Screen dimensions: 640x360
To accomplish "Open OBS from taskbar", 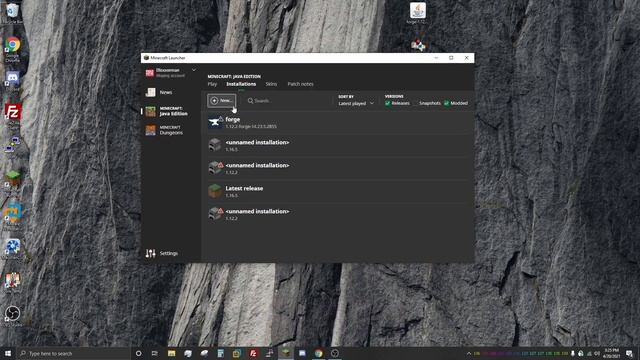I will tap(335, 353).
